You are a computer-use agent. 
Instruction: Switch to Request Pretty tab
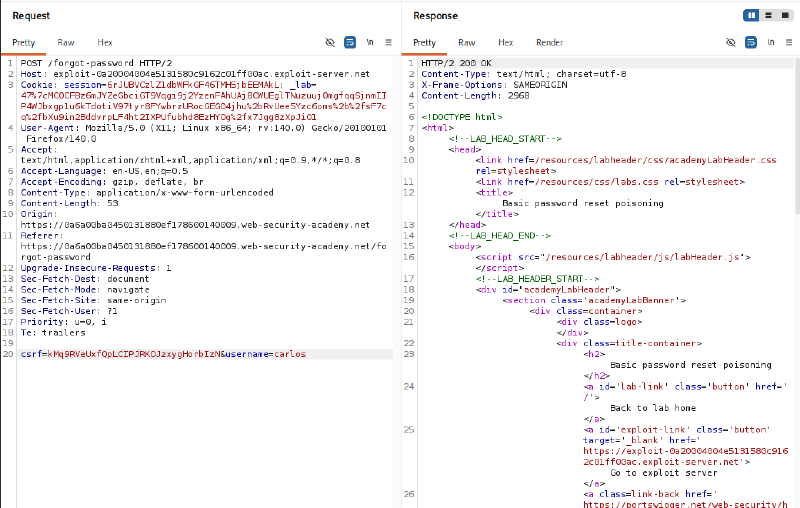coord(23,42)
